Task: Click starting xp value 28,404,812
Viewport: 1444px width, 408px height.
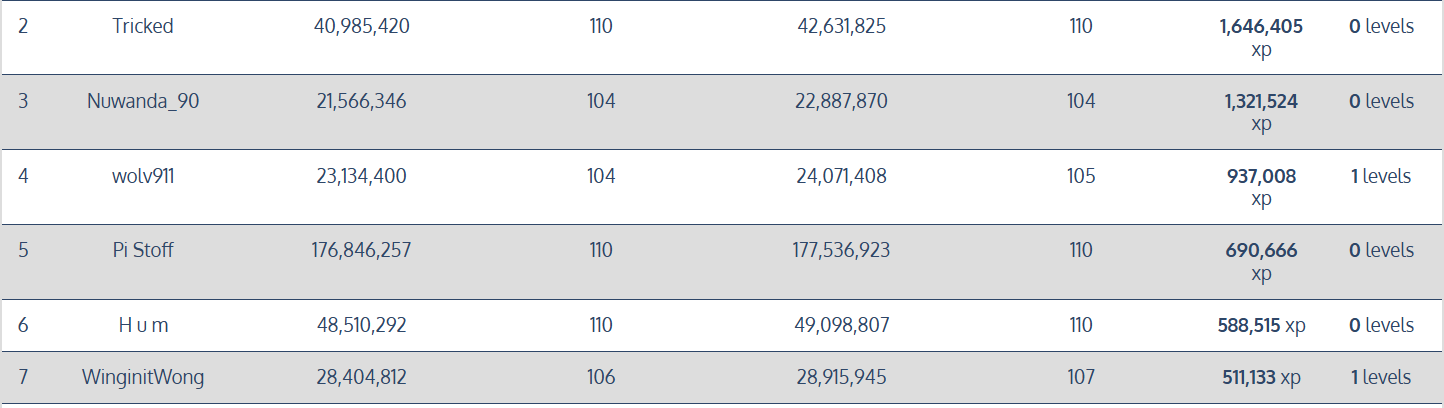Action: click(x=360, y=378)
